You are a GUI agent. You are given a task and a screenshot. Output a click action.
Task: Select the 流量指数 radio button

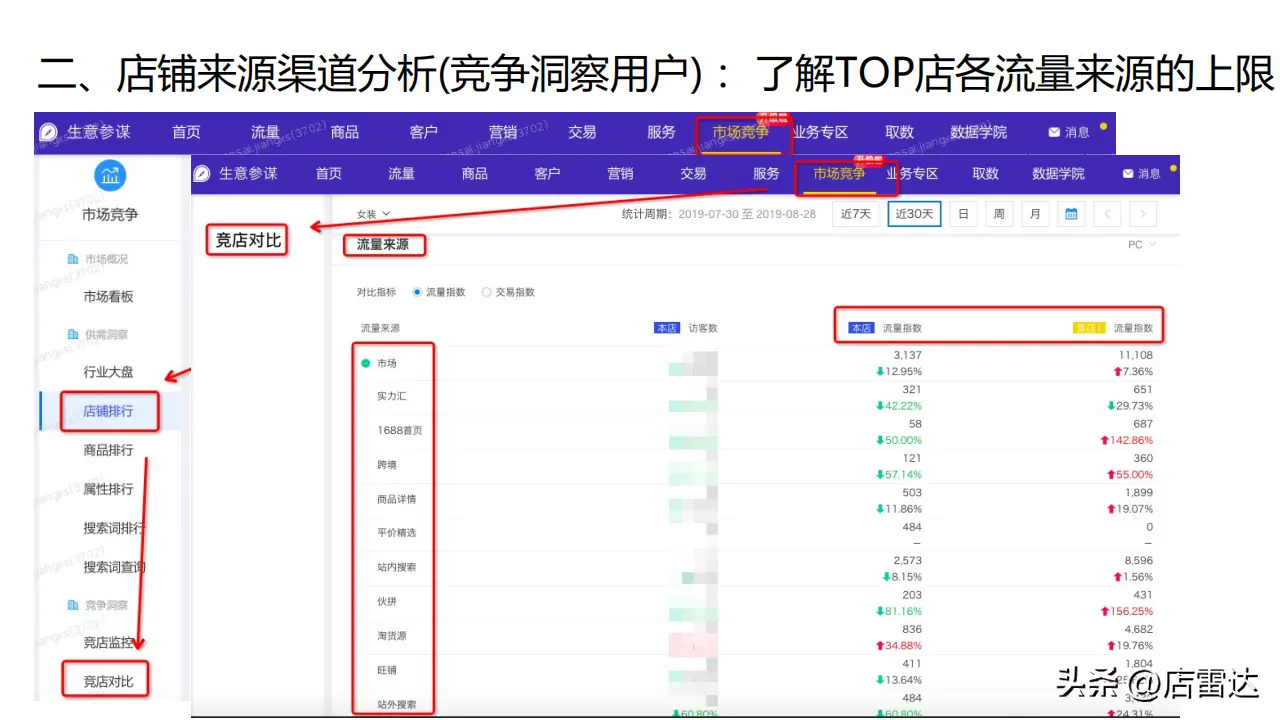417,292
